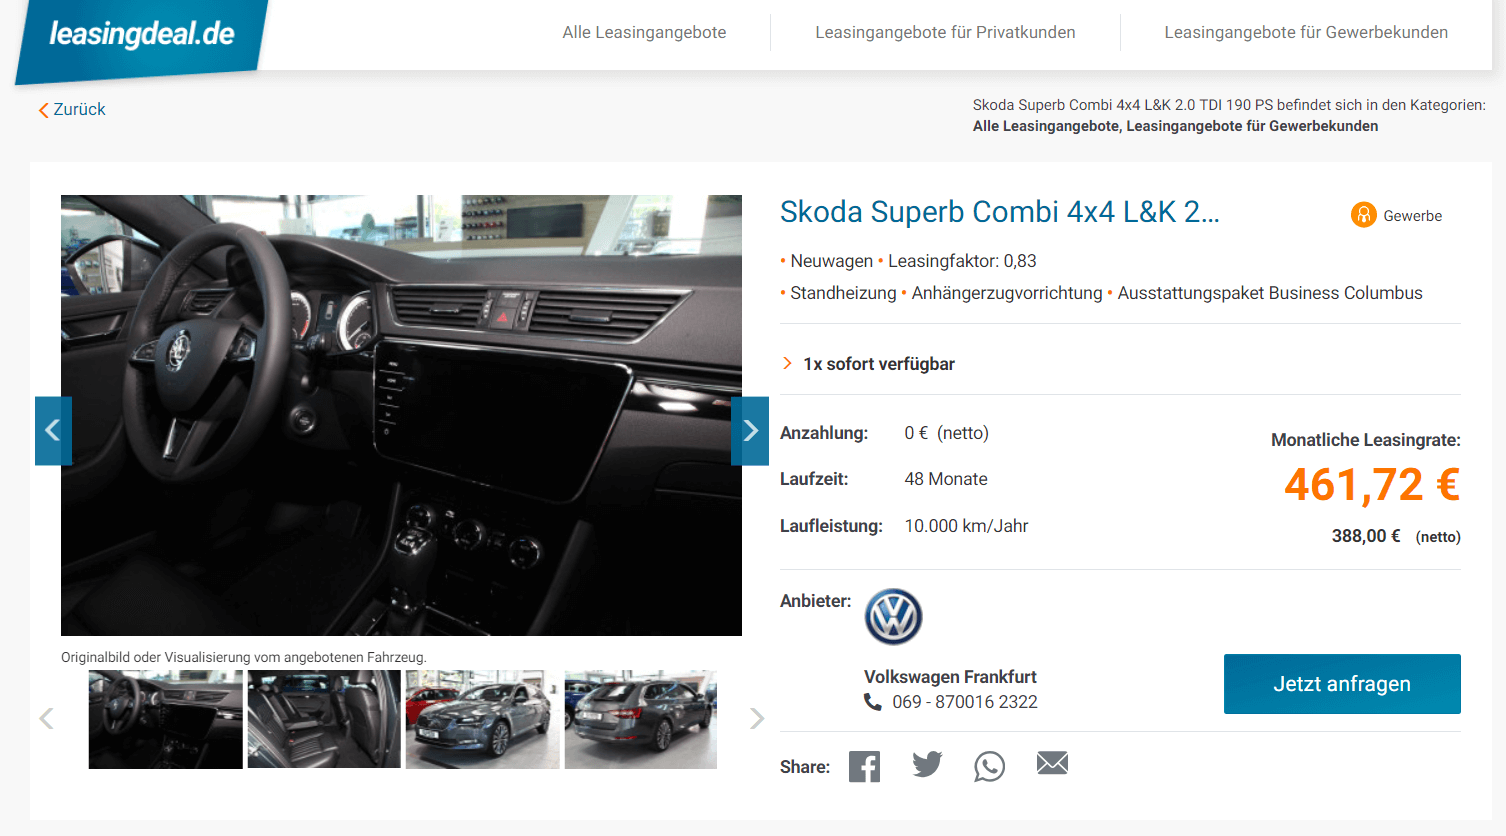This screenshot has height=836, width=1506.
Task: Click the Jetzt anfragen button
Action: pos(1342,684)
